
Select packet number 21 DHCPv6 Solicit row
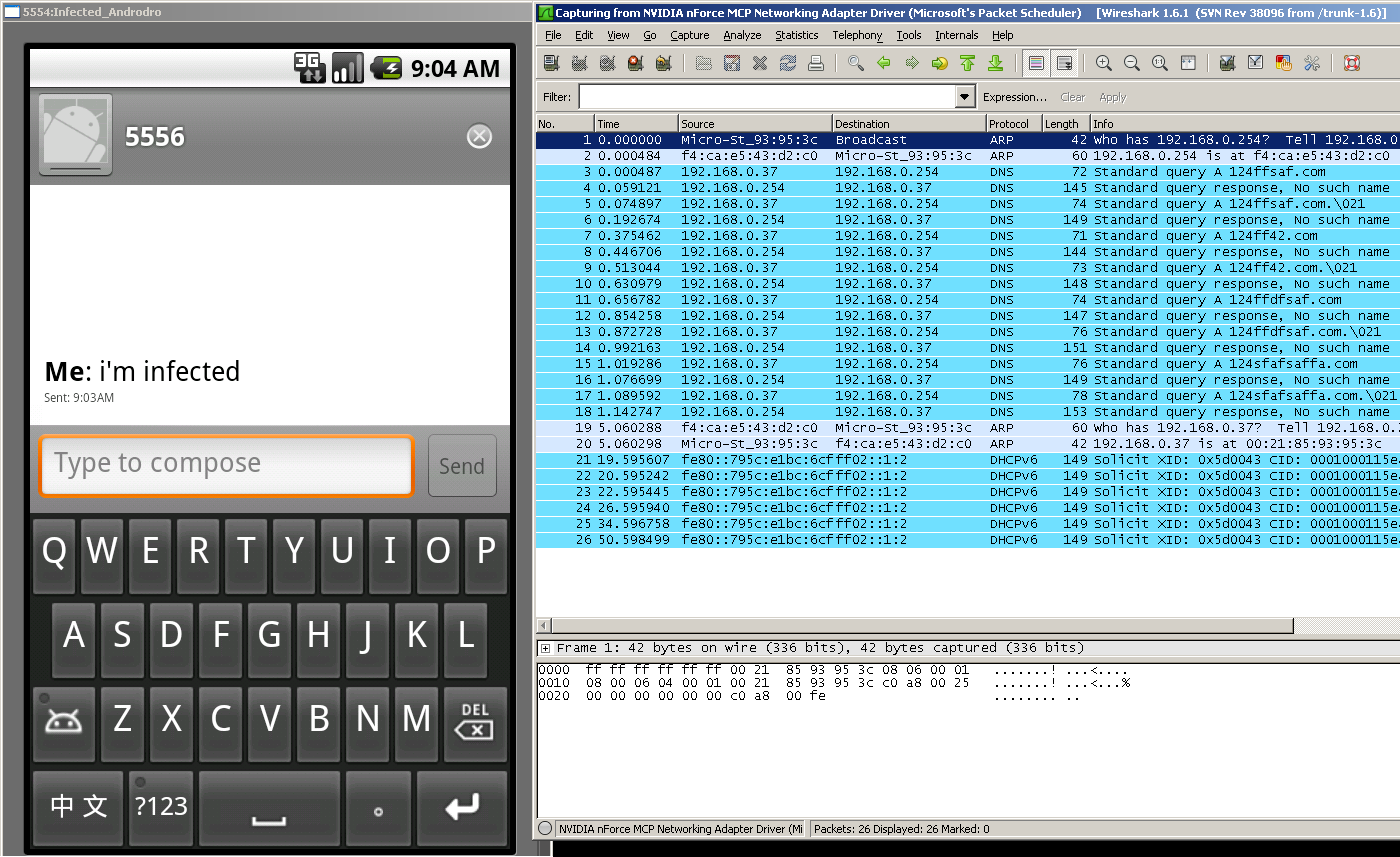[x=967, y=460]
